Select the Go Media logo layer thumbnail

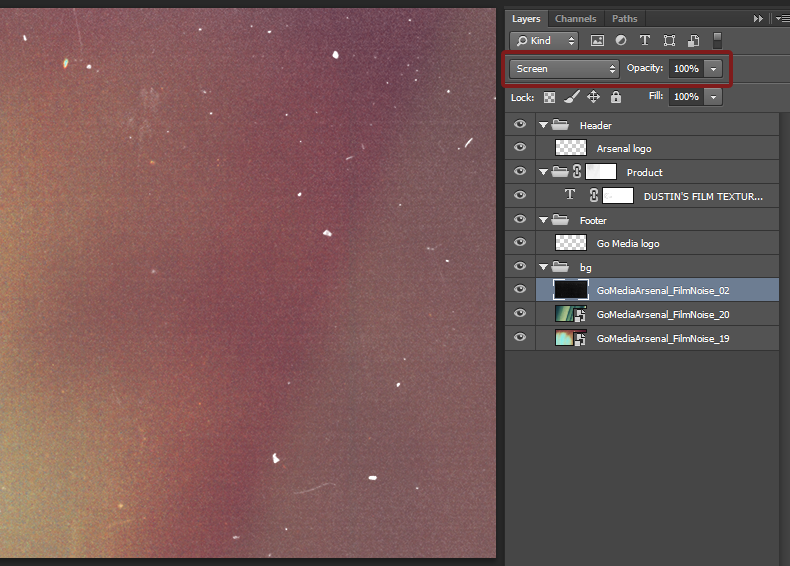pyautogui.click(x=570, y=243)
